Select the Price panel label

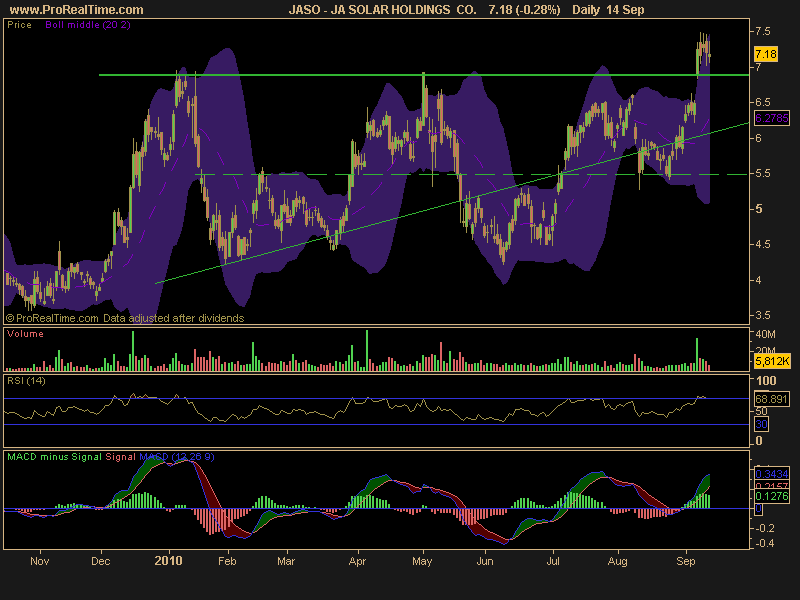click(19, 25)
